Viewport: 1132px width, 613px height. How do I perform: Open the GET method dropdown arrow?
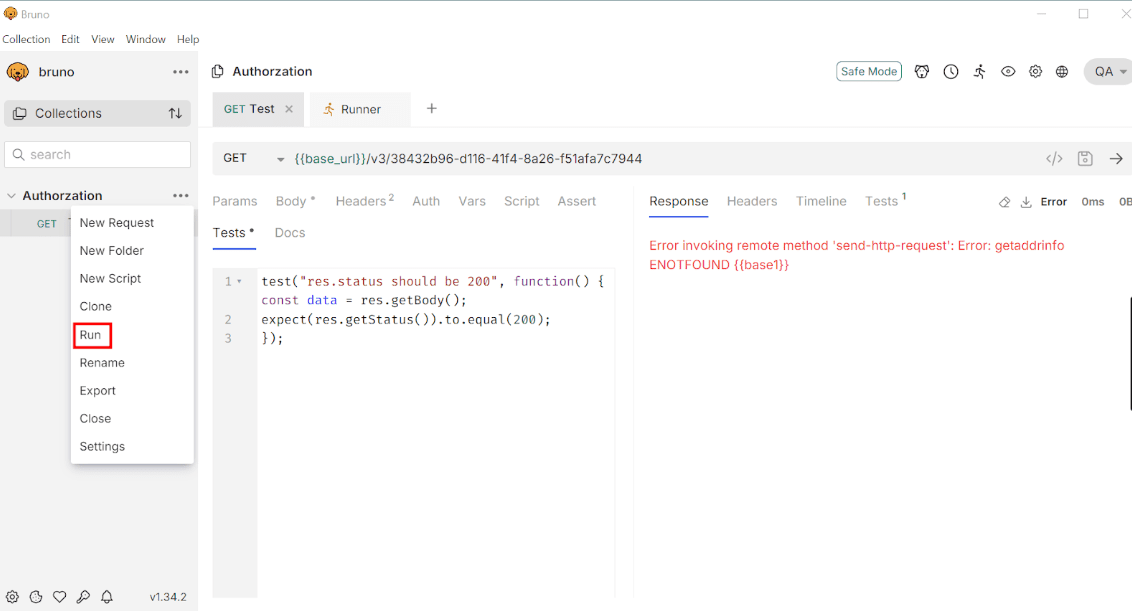coord(280,159)
